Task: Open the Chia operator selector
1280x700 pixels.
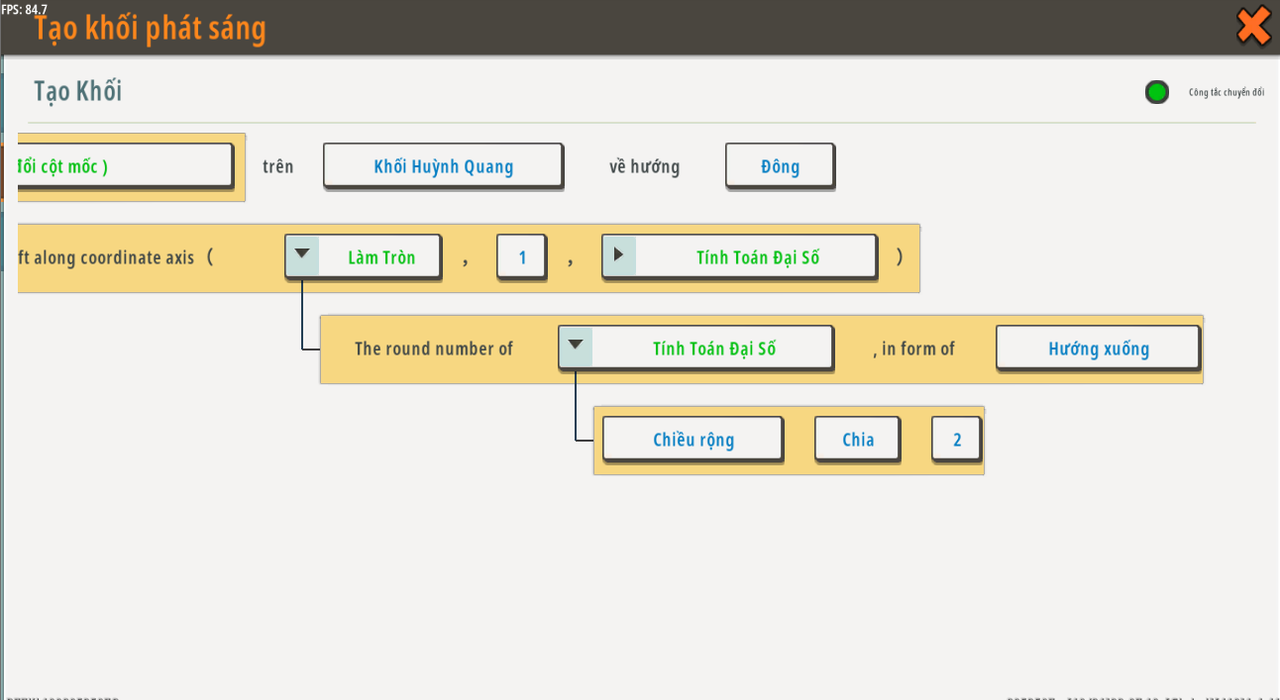Action: pos(857,439)
